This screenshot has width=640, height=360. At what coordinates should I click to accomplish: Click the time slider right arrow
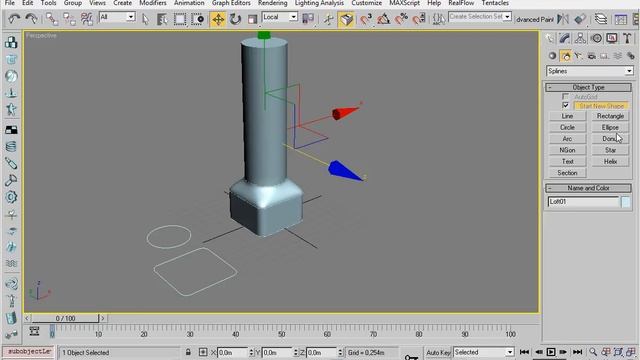coord(103,318)
